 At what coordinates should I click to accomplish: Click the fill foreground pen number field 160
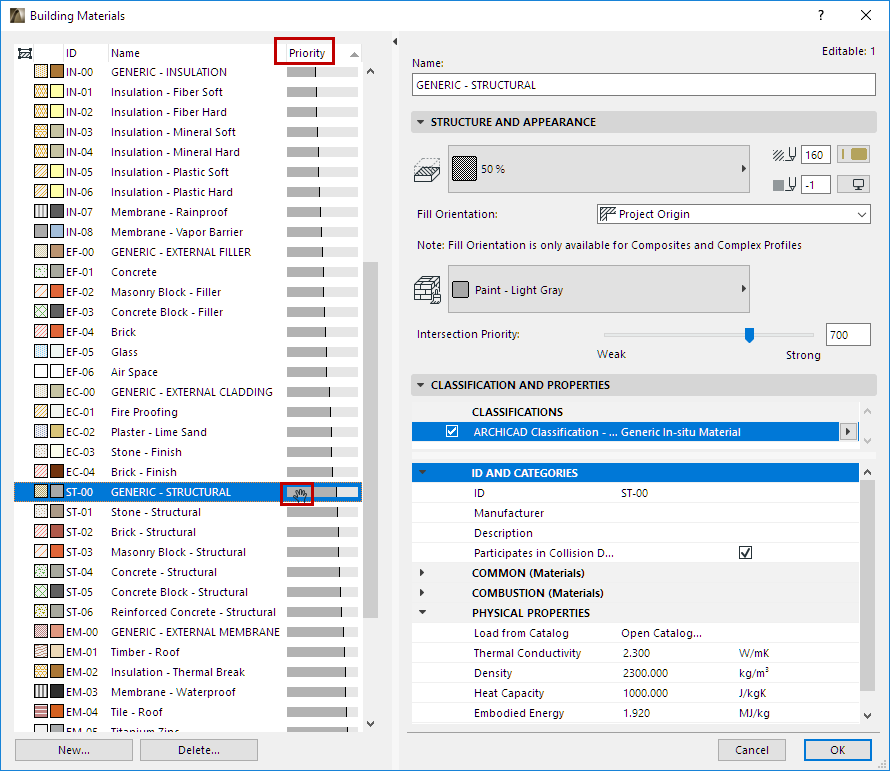[x=816, y=154]
